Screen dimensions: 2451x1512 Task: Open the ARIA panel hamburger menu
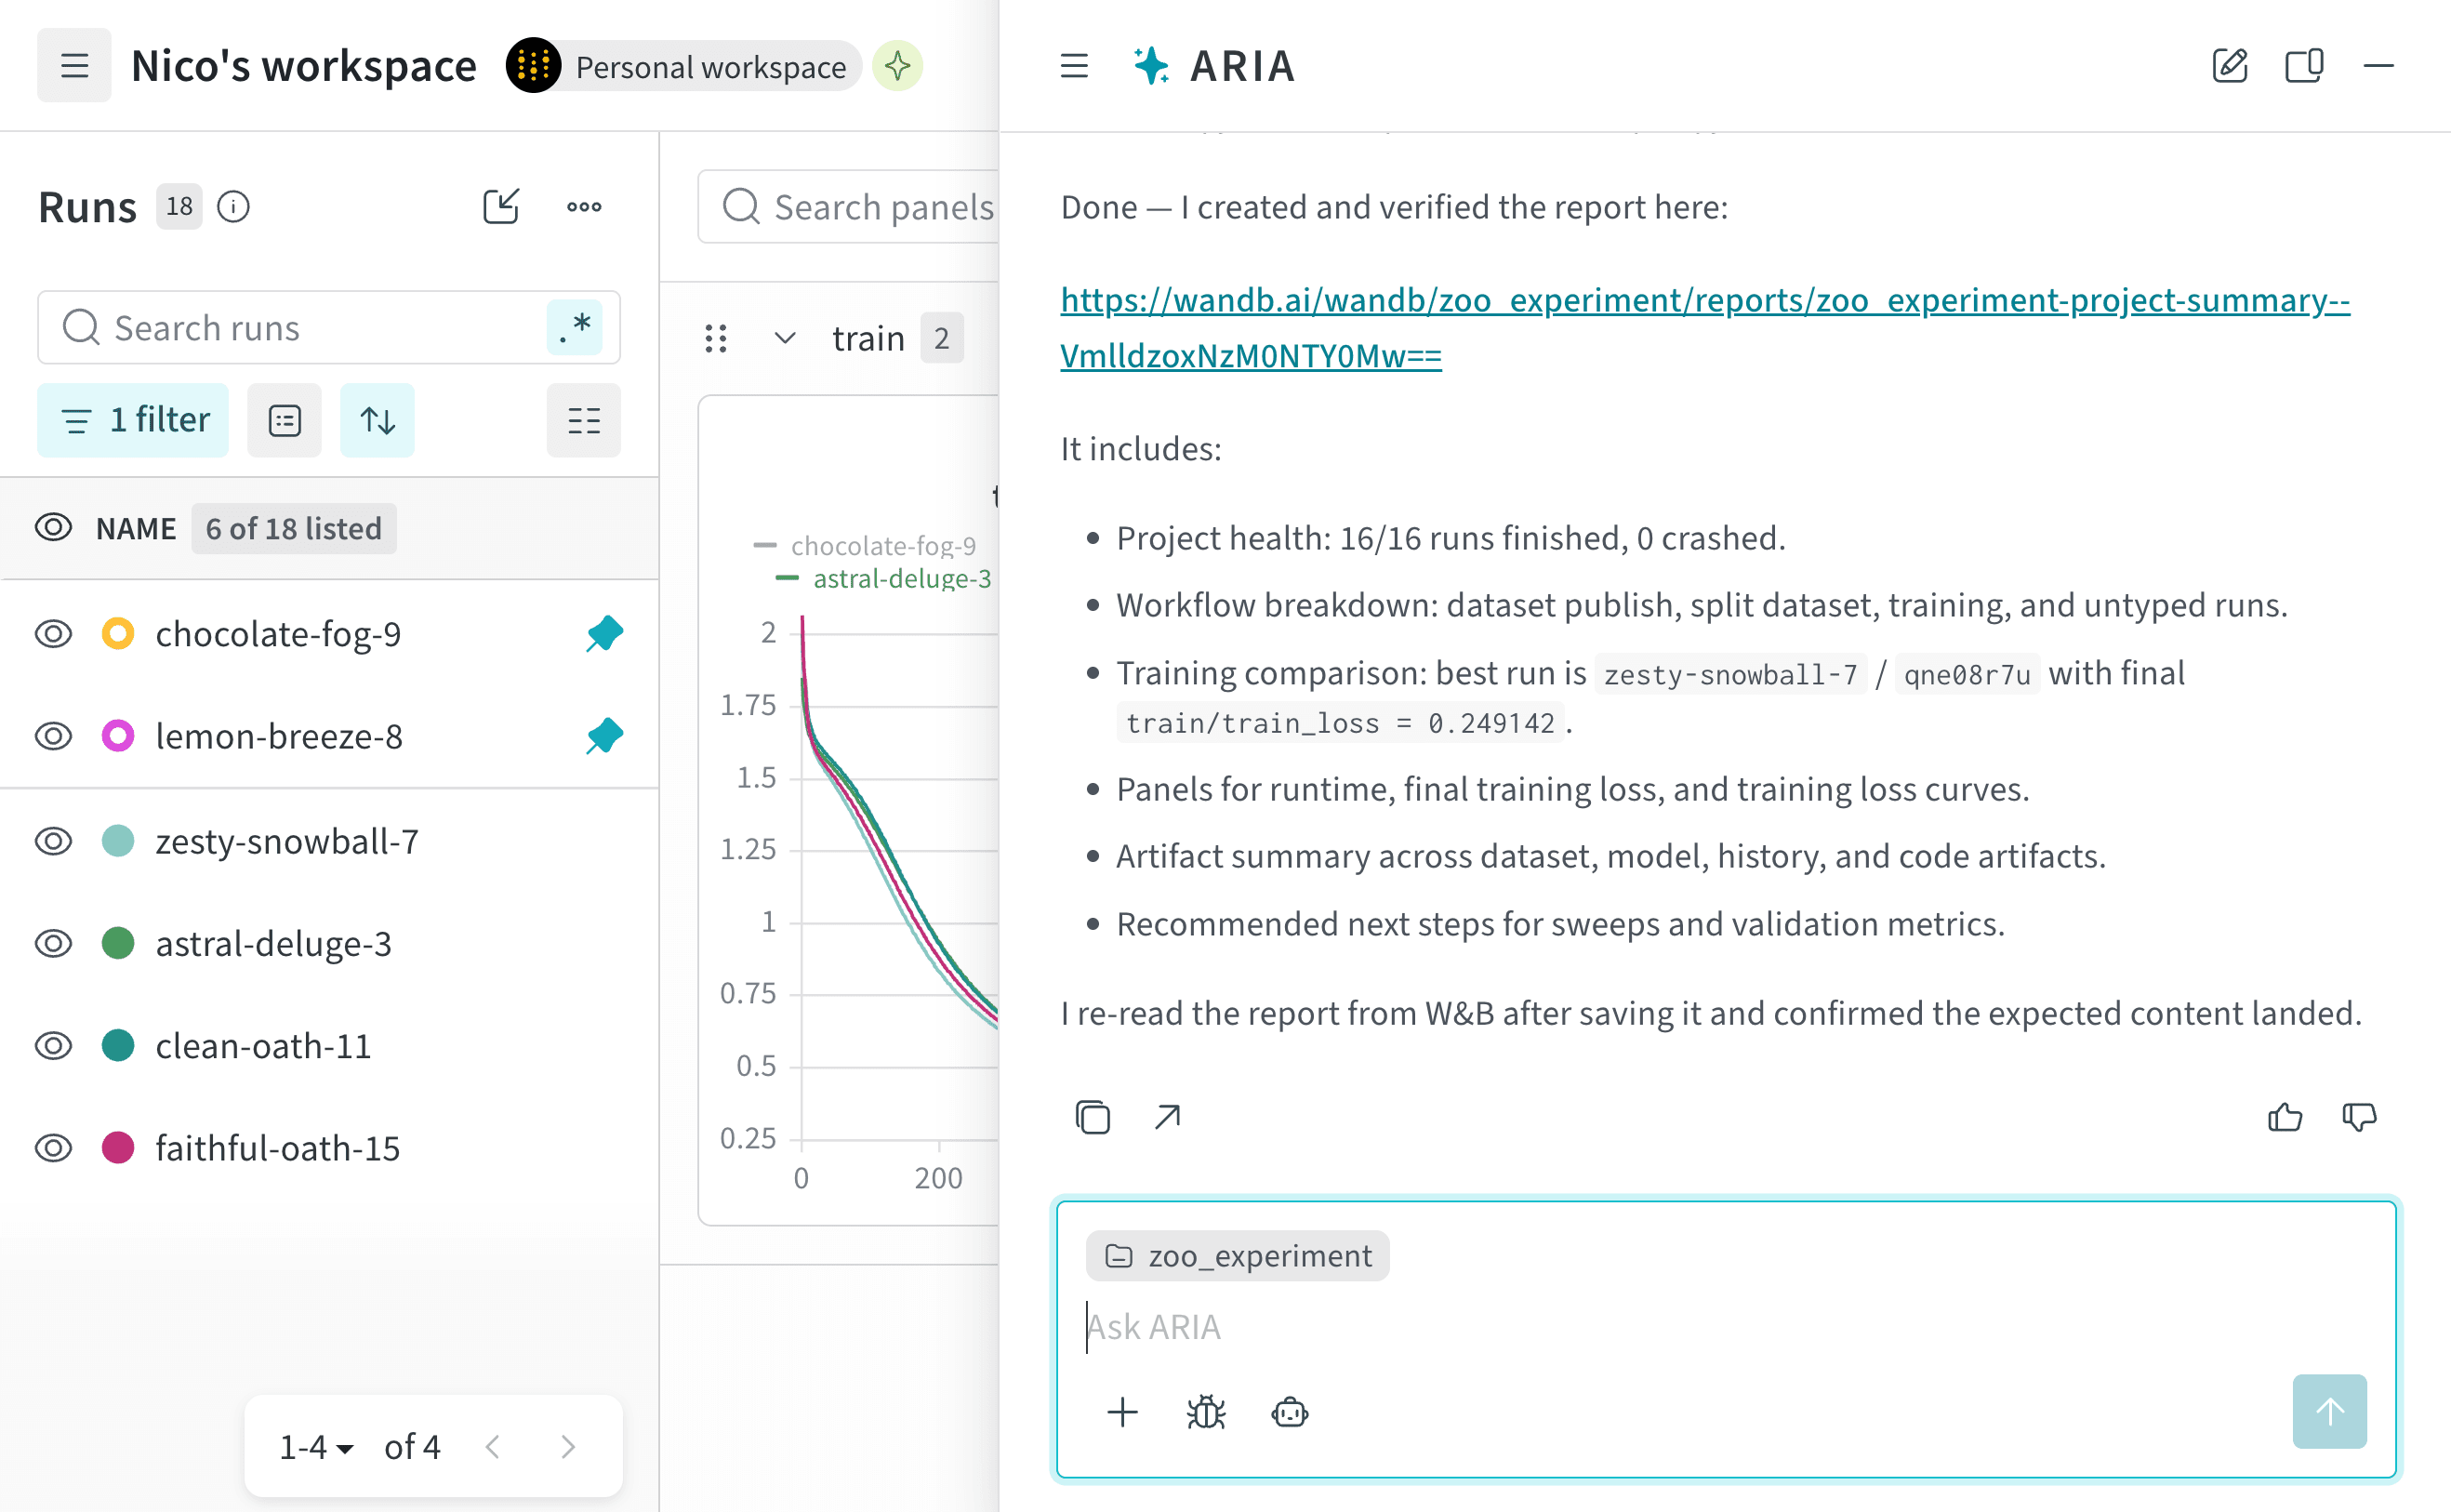click(1074, 66)
